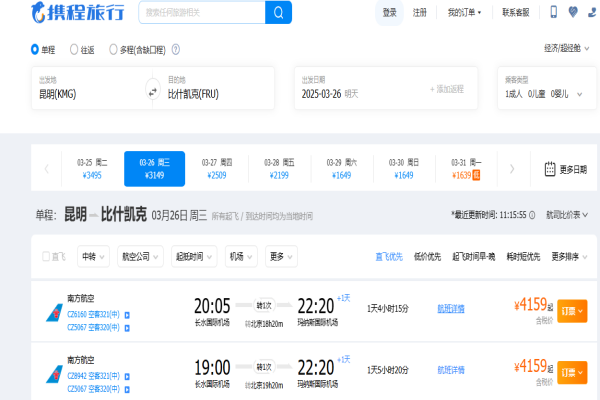
Task: Click the airline tail logo of 20:05 flight
Action: pos(54,313)
